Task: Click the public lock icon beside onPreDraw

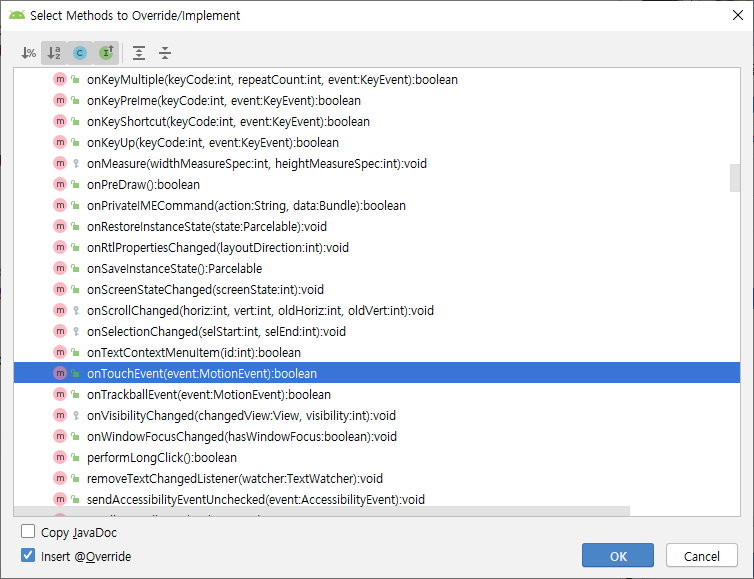Action: click(75, 185)
